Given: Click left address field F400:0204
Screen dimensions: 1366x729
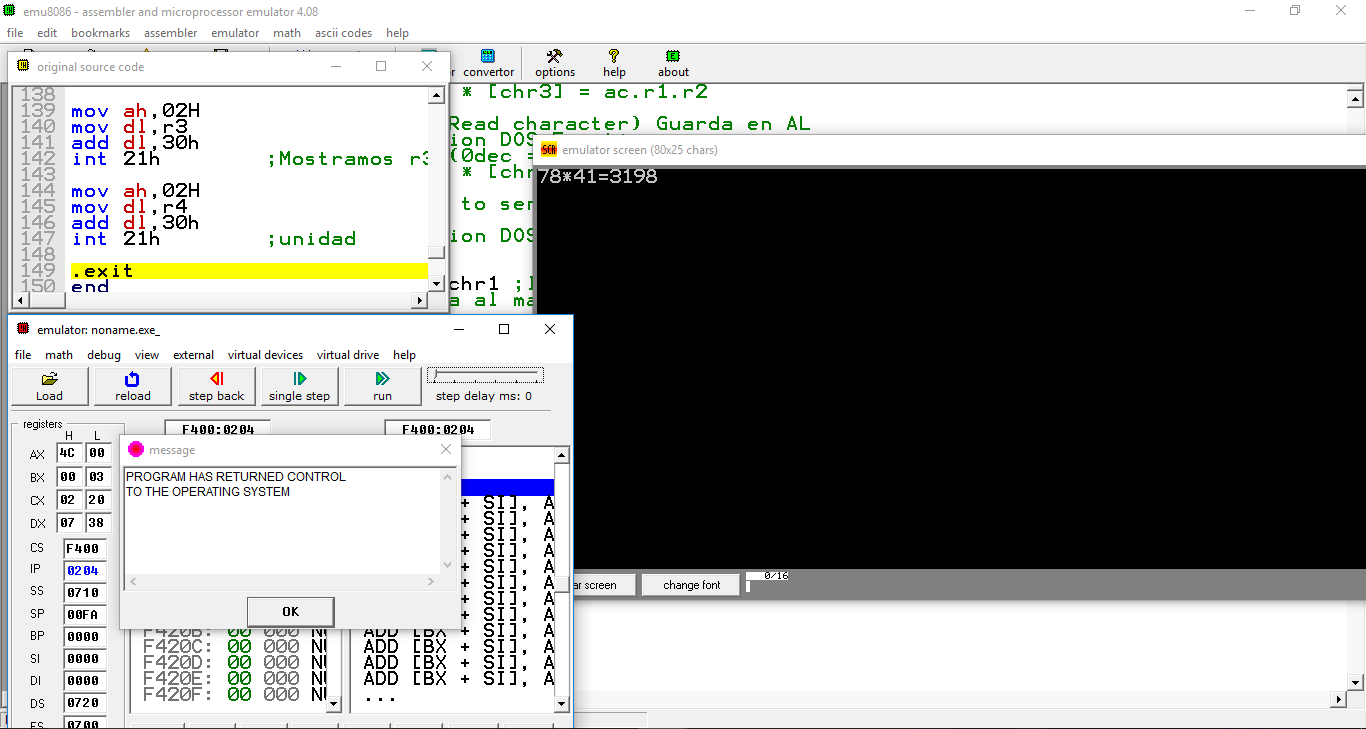Looking at the screenshot, I should 218,430.
